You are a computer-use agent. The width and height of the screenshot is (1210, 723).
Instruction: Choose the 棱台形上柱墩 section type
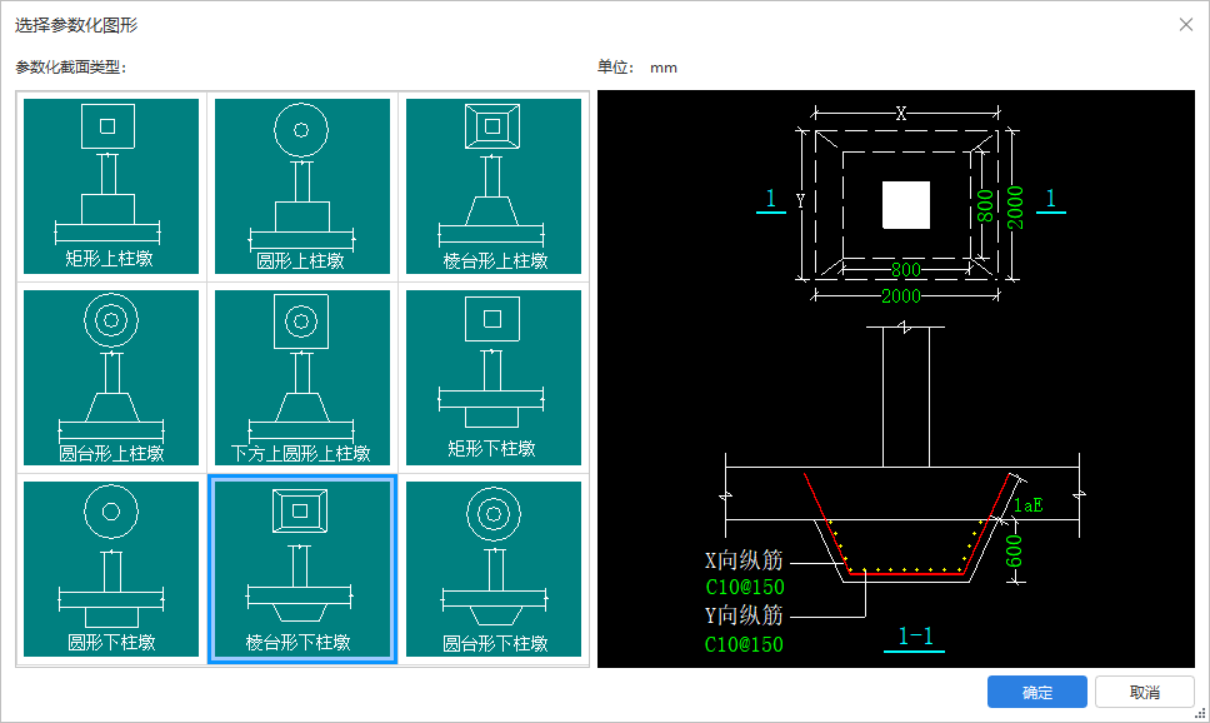click(493, 186)
